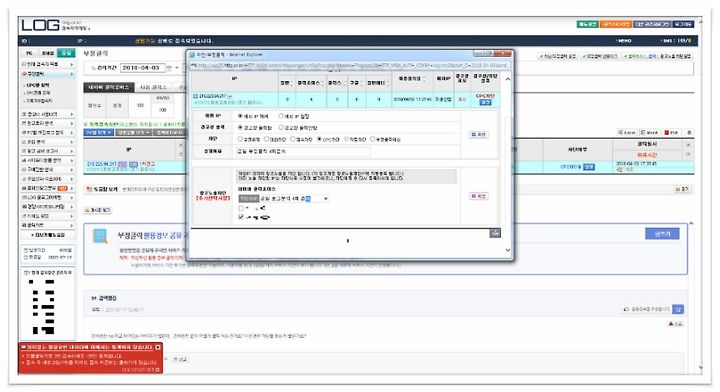Click the sort-down arrow beside red 체류시간 header
This screenshot has height=392, width=720.
[688, 154]
